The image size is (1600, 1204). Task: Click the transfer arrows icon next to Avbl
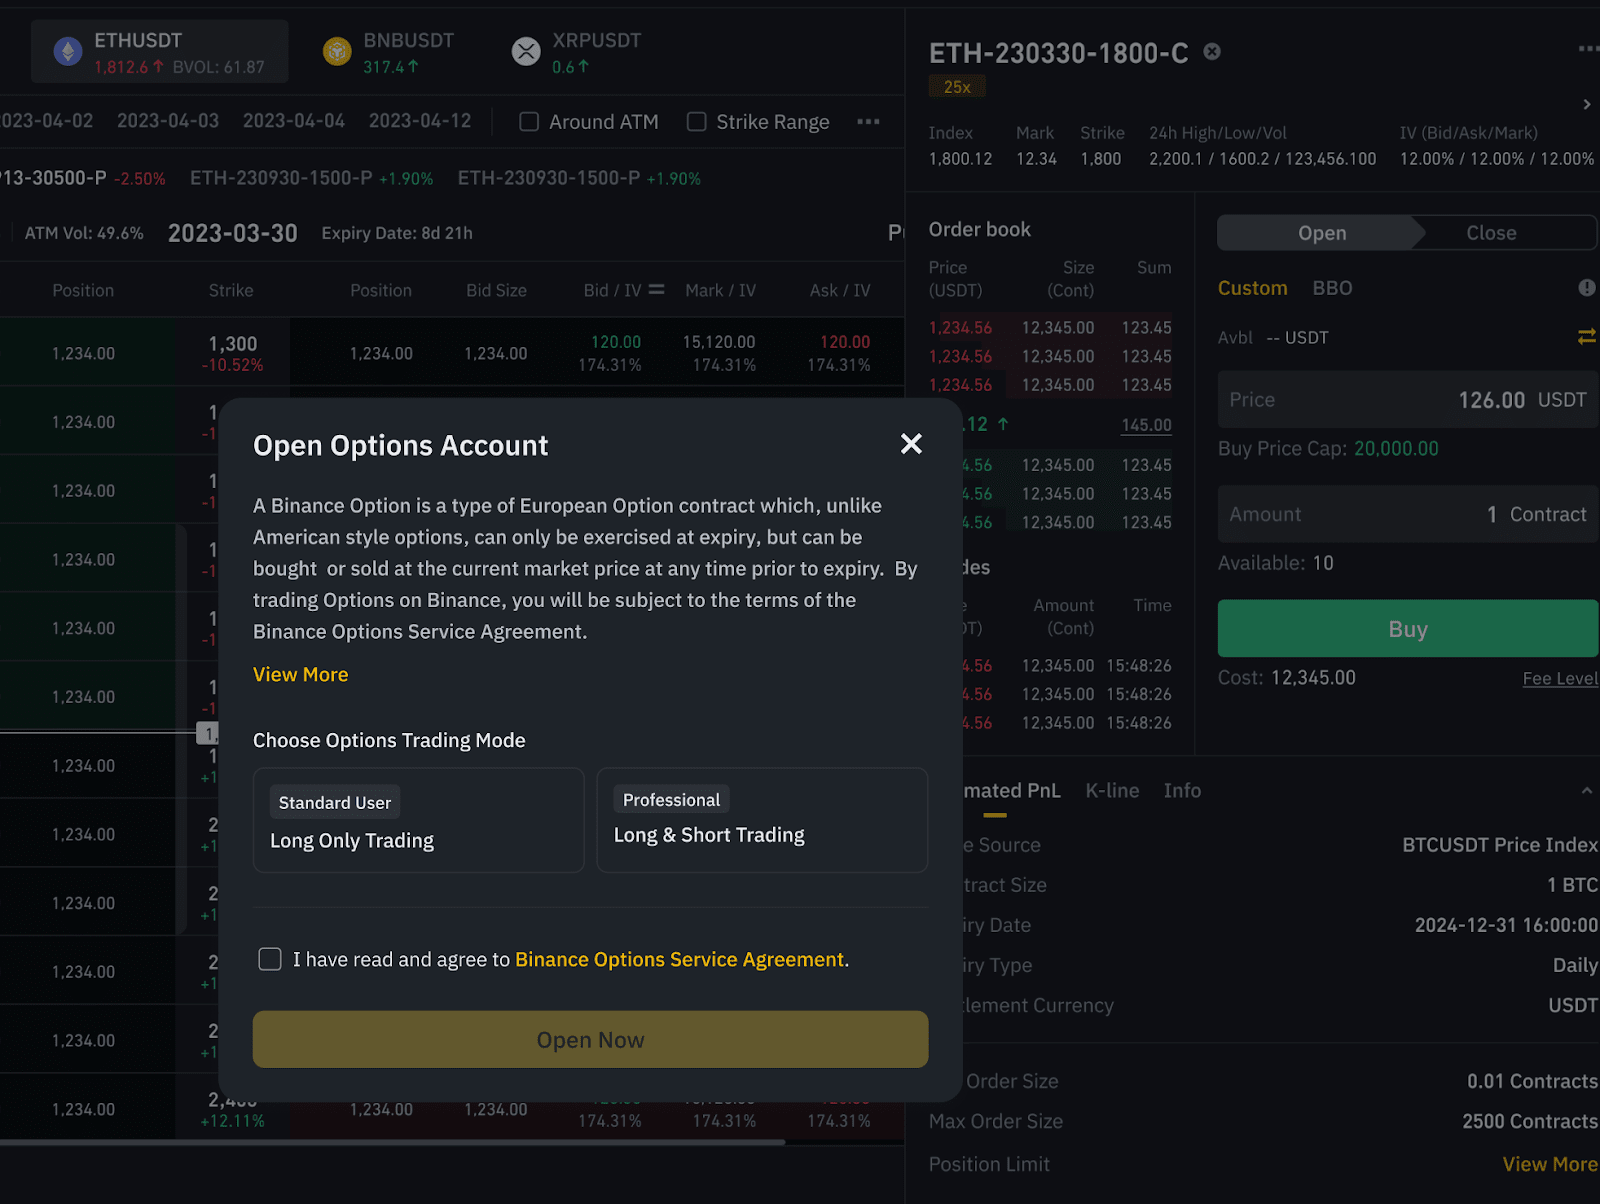1586,337
